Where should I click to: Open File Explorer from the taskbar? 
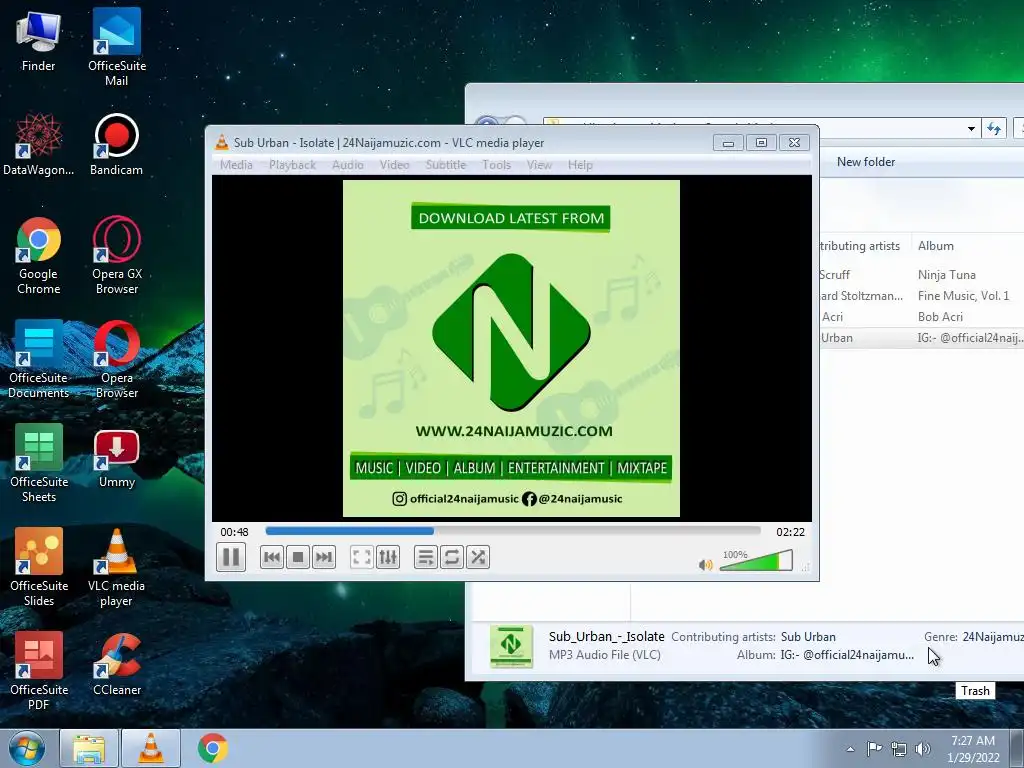click(89, 748)
